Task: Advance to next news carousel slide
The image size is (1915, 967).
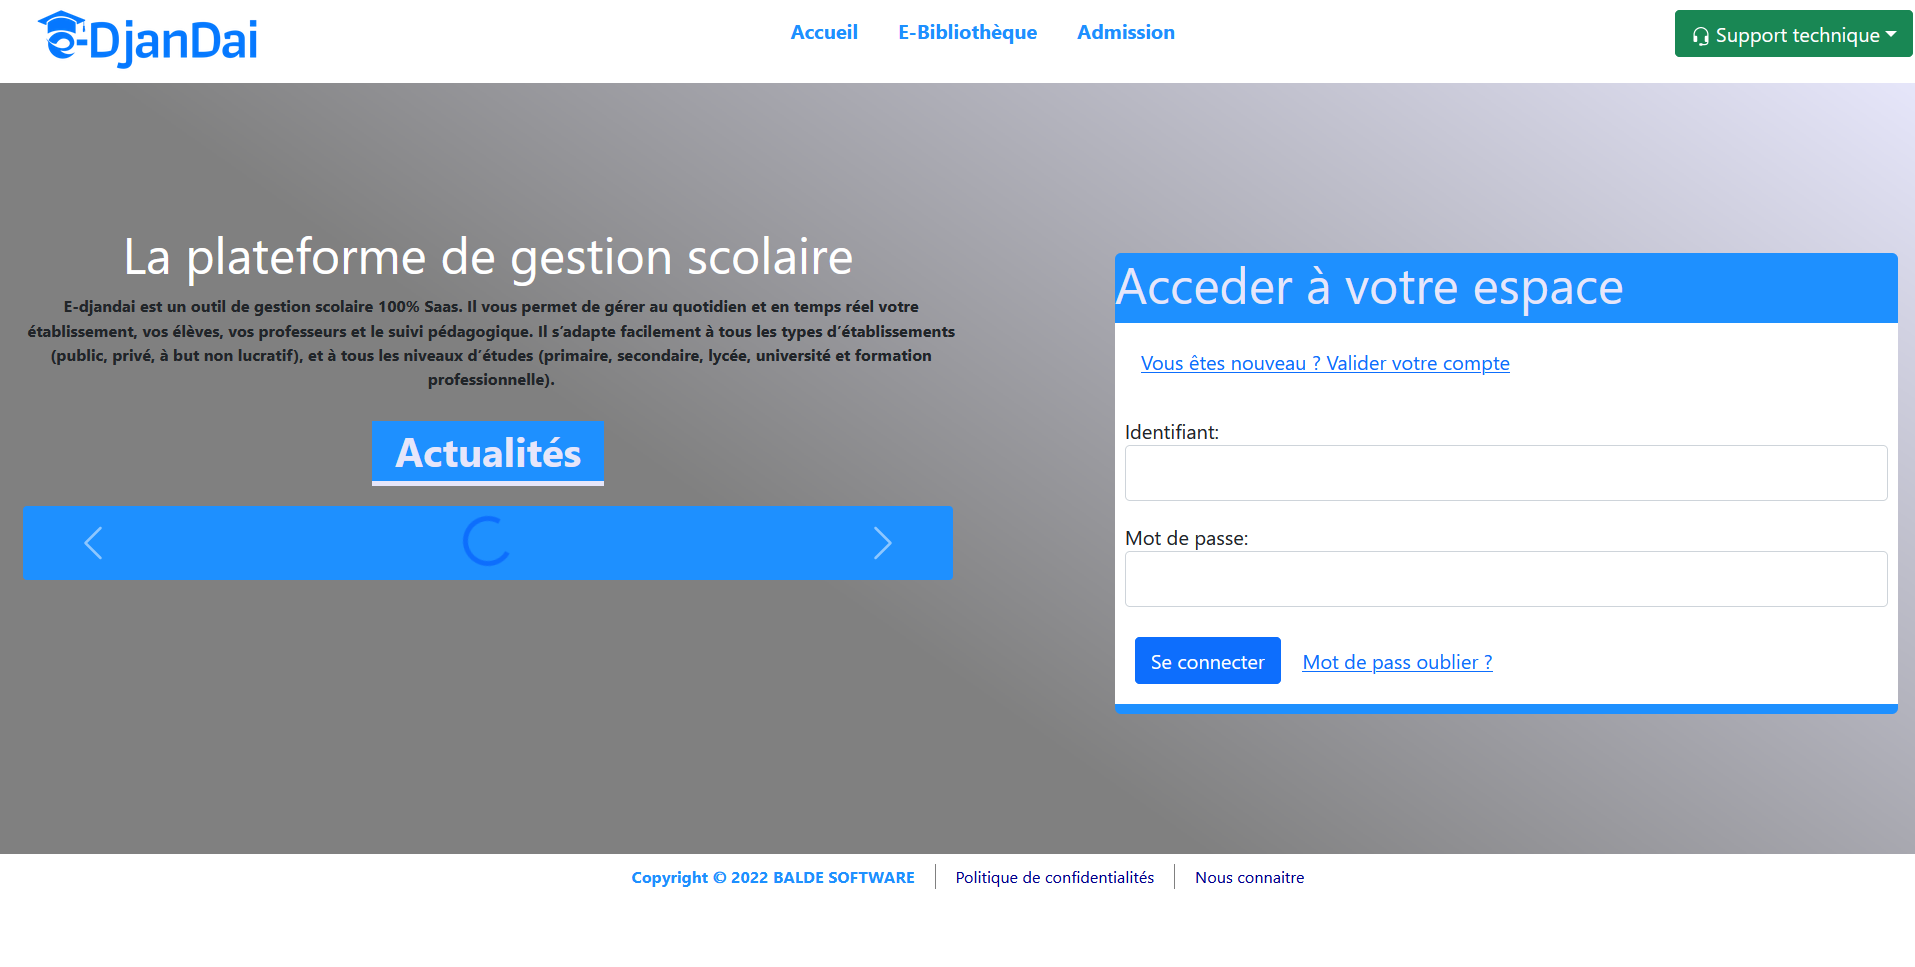Action: pos(882,543)
